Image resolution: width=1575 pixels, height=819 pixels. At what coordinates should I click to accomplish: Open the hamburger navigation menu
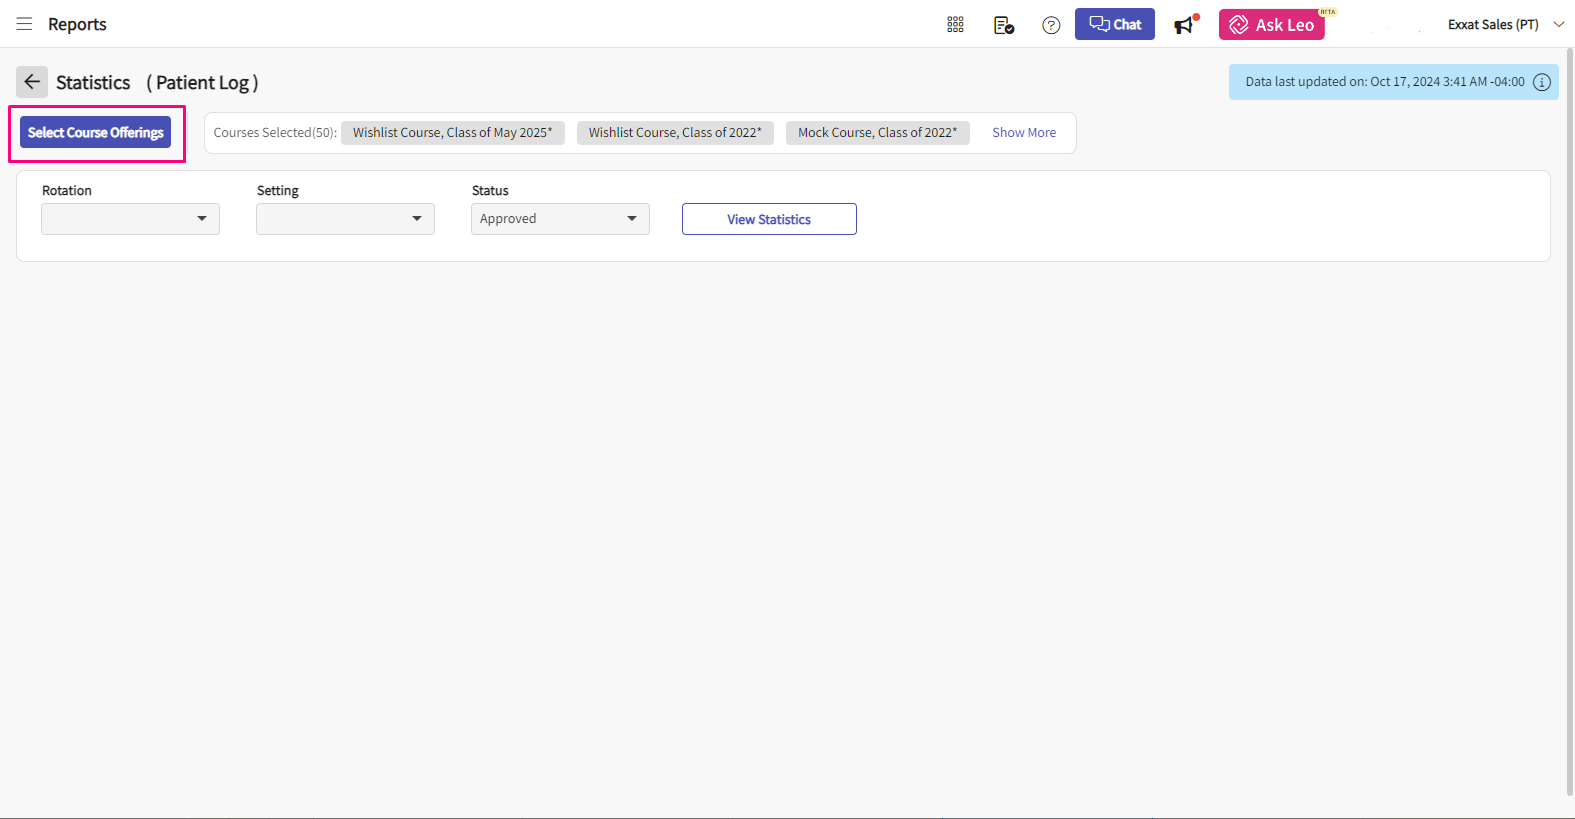[24, 24]
